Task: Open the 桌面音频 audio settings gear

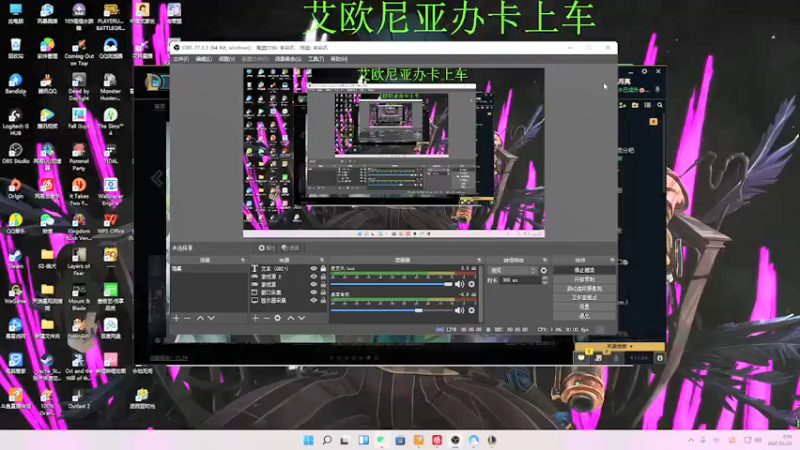Action: pyautogui.click(x=471, y=310)
